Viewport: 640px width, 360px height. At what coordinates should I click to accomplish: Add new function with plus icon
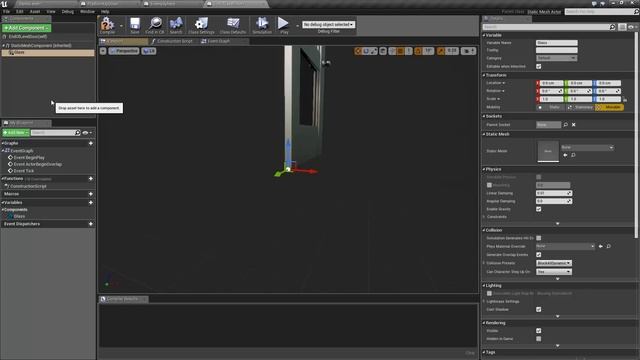point(91,179)
